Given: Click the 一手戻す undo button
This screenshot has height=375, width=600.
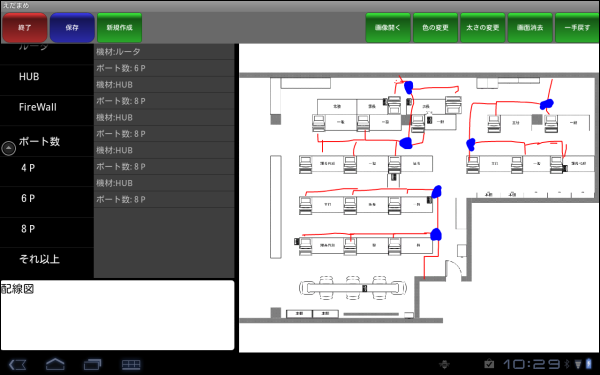Looking at the screenshot, I should 577,28.
